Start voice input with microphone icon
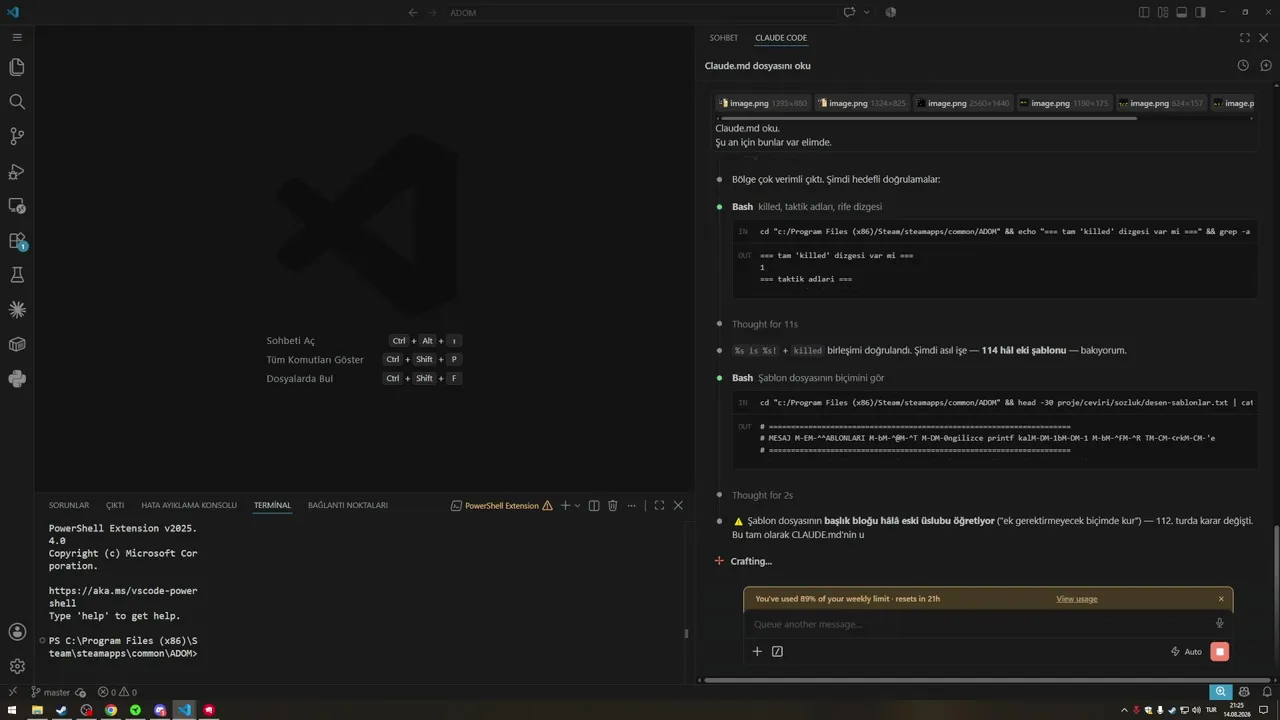Image resolution: width=1280 pixels, height=720 pixels. tap(1219, 623)
